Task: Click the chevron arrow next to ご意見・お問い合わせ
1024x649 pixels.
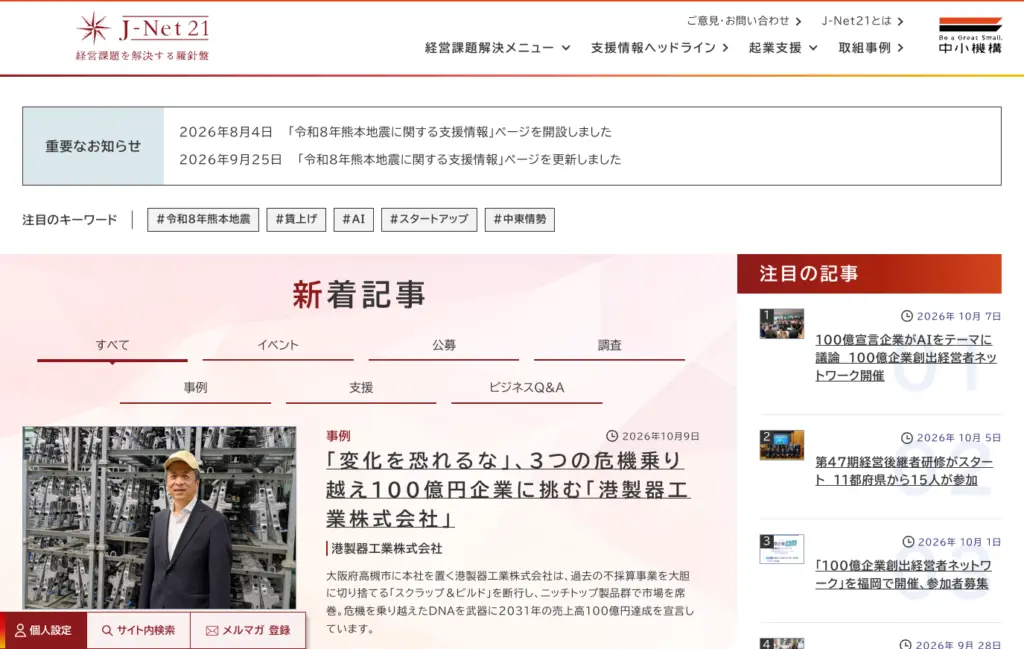Action: click(x=798, y=22)
